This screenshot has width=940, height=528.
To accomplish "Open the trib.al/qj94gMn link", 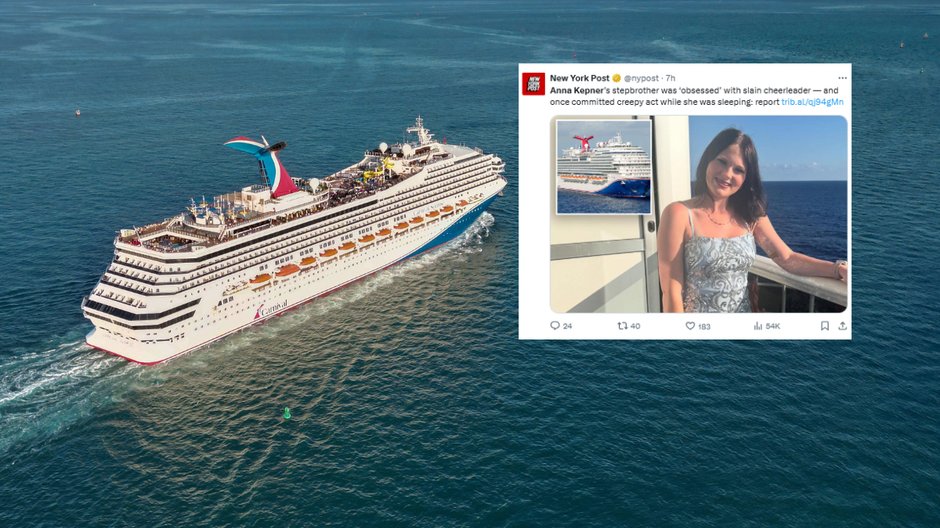I will coord(812,102).
